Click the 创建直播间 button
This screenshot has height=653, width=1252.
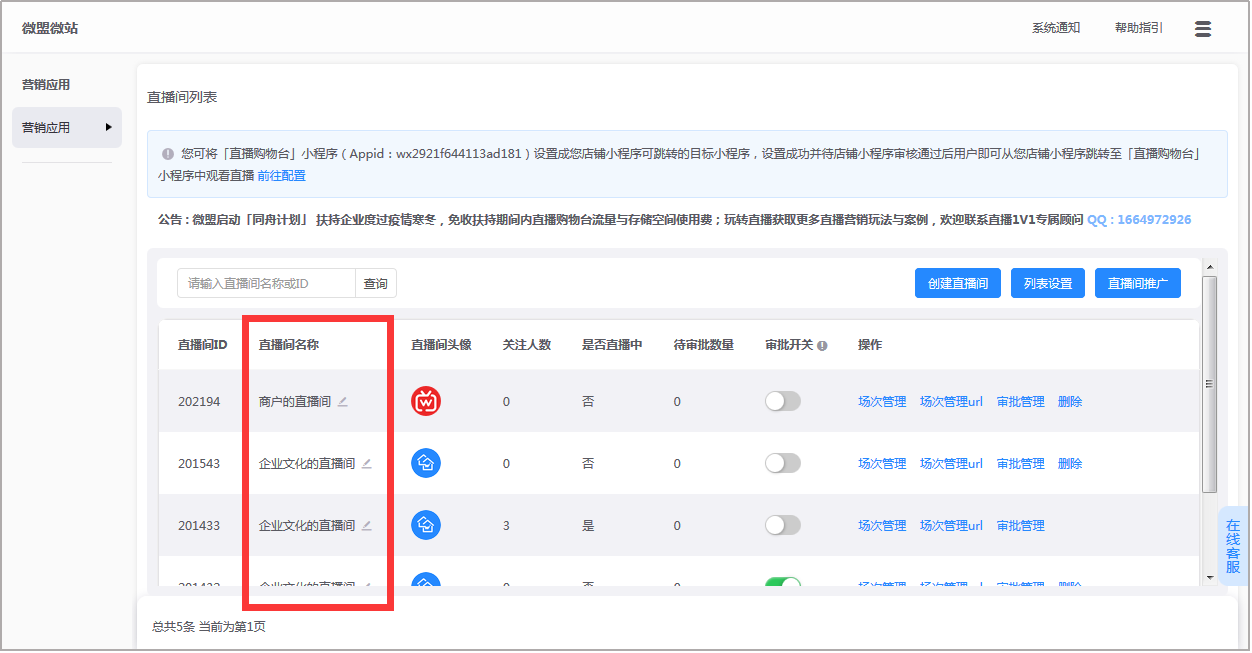click(x=957, y=284)
